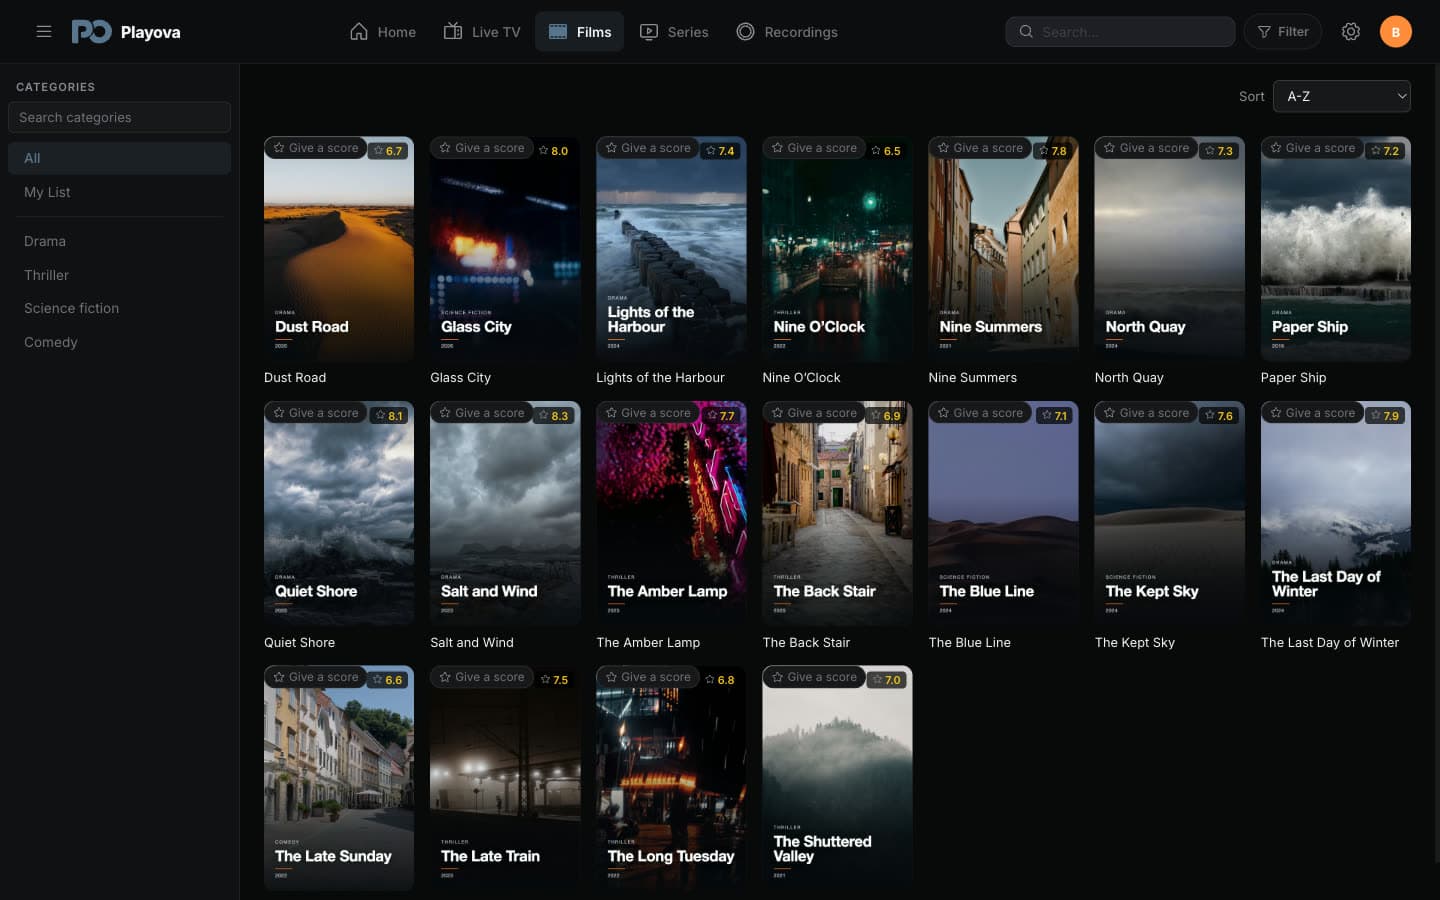Open the settings gear icon
1440x900 pixels.
1351,32
